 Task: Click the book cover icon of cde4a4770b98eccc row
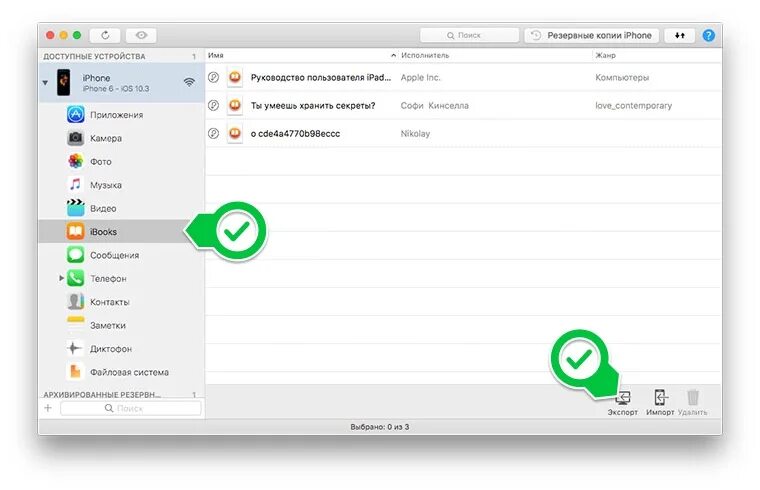click(x=235, y=133)
